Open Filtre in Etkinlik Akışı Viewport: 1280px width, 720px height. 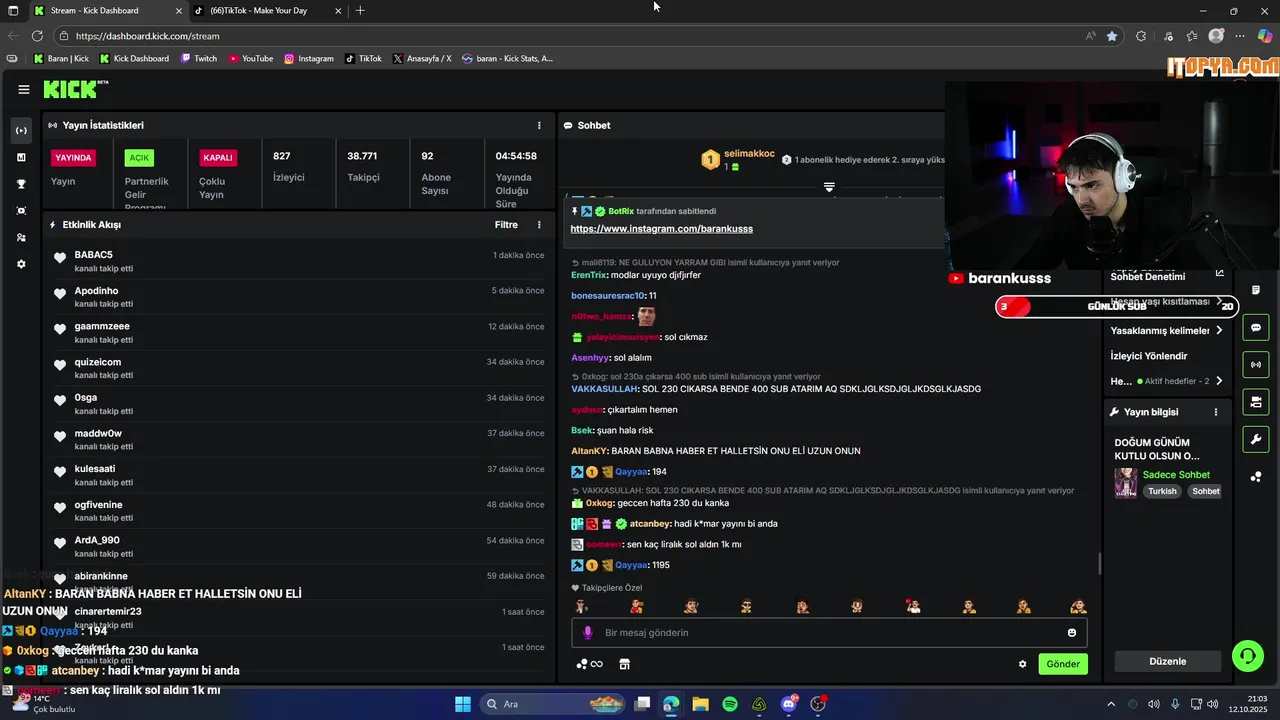[506, 225]
